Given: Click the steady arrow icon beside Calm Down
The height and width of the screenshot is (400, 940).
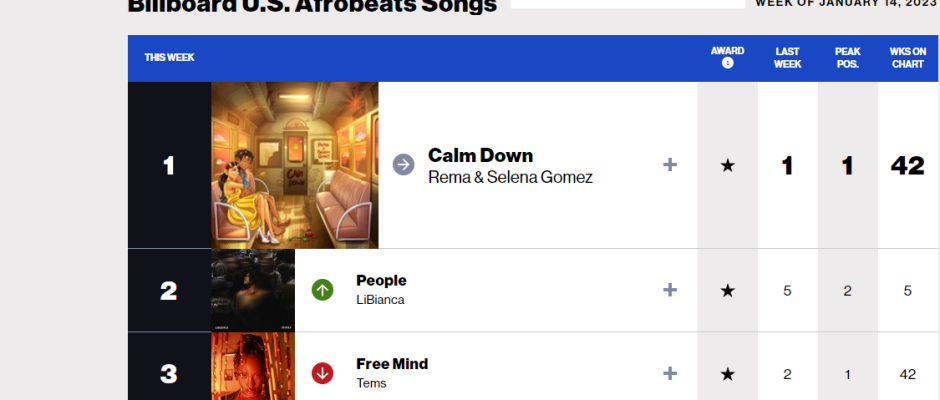Looking at the screenshot, I should [403, 165].
